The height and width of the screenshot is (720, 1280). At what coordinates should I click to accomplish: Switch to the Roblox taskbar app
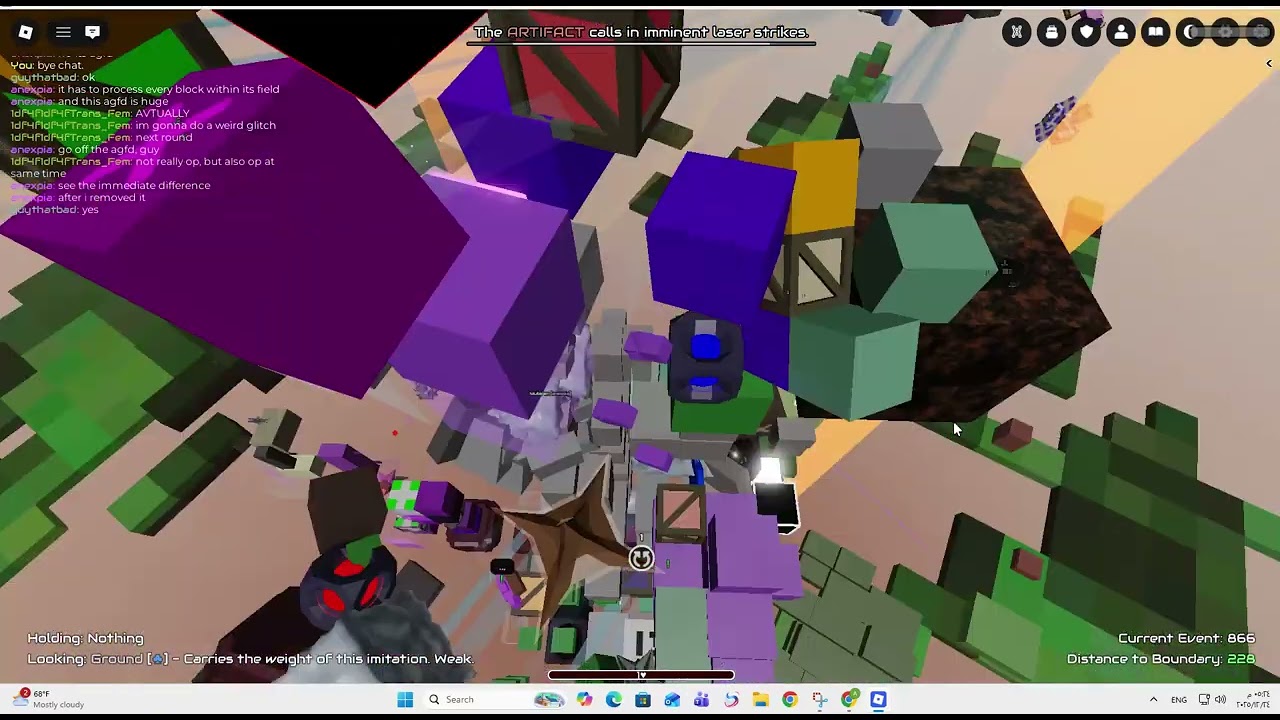(879, 700)
